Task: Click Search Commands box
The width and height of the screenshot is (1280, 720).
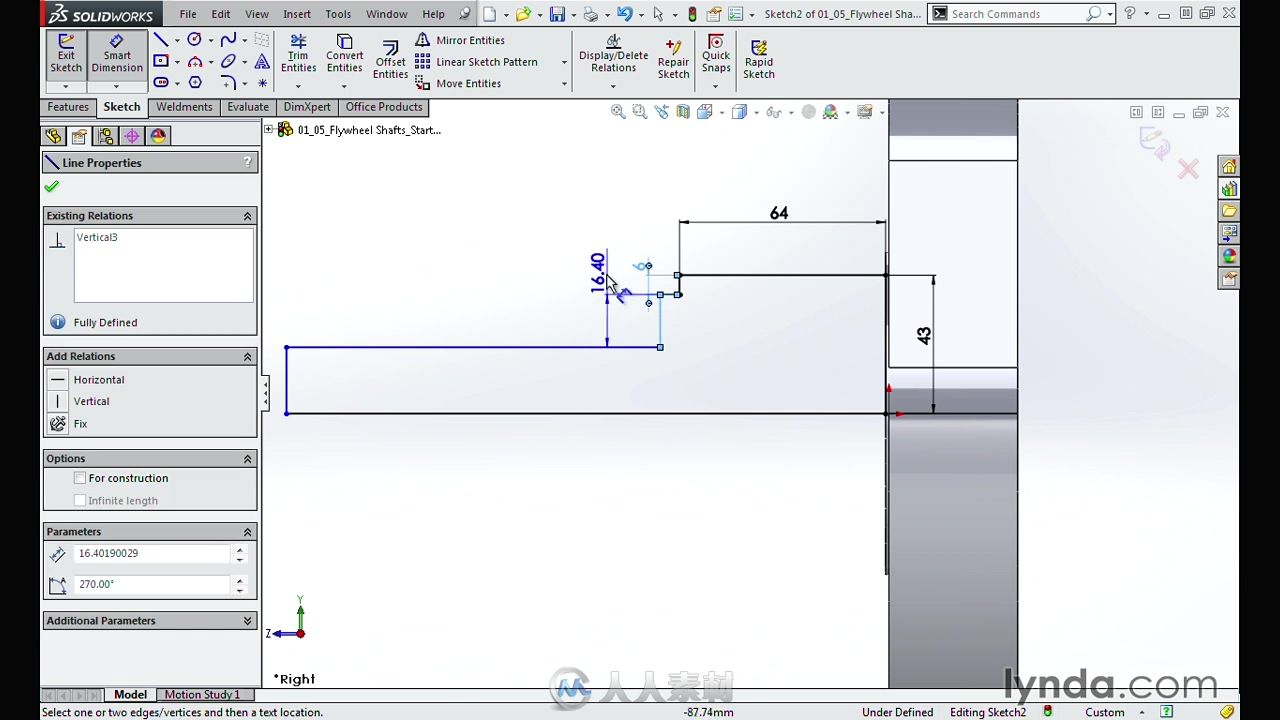Action: tap(1015, 14)
